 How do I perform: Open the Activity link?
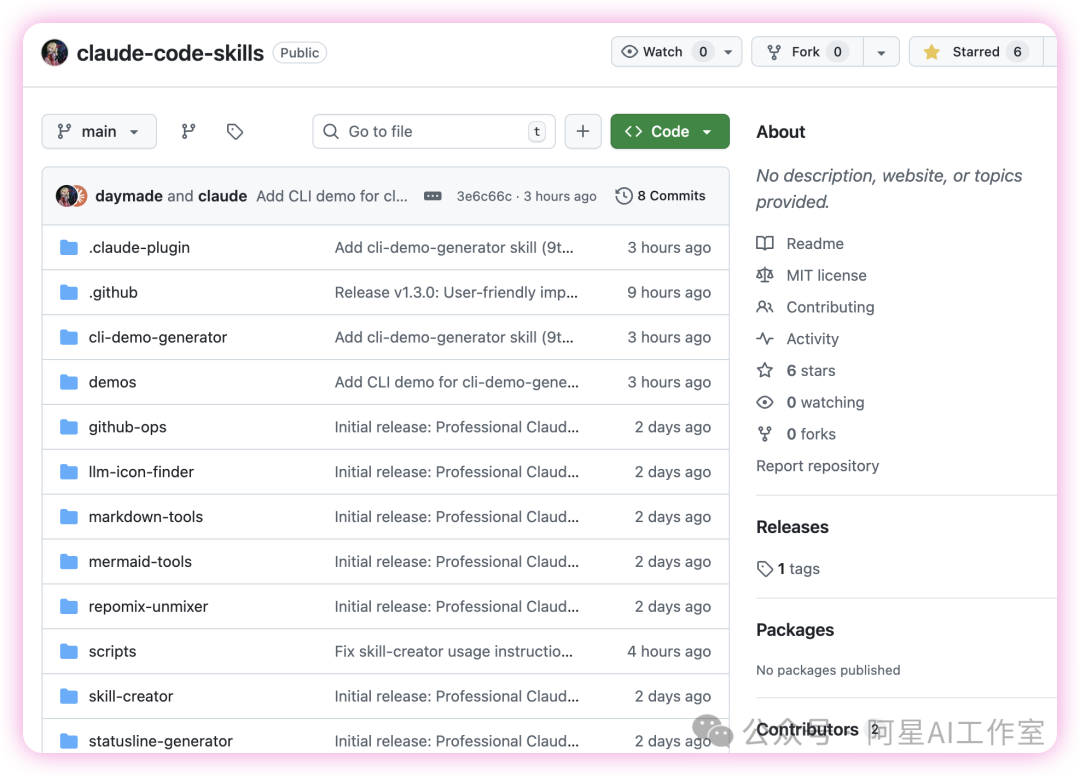[813, 339]
